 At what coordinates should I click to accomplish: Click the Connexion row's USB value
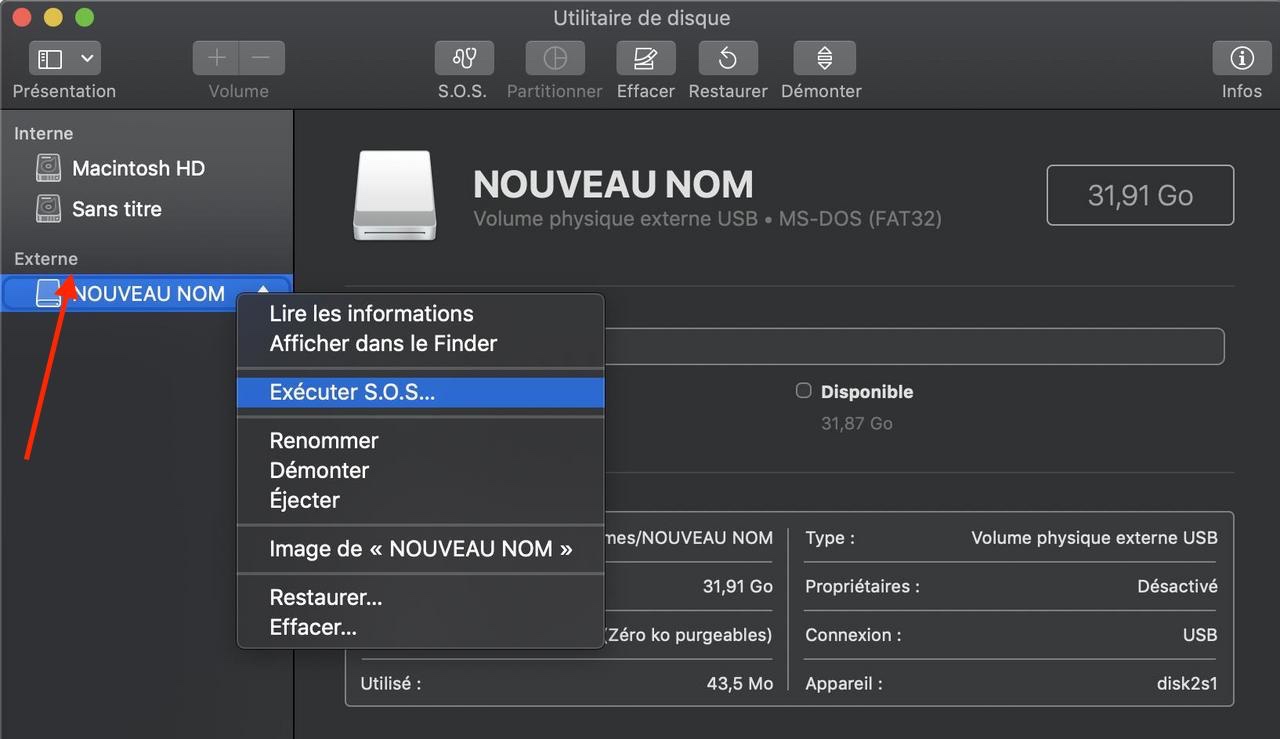pos(1199,635)
